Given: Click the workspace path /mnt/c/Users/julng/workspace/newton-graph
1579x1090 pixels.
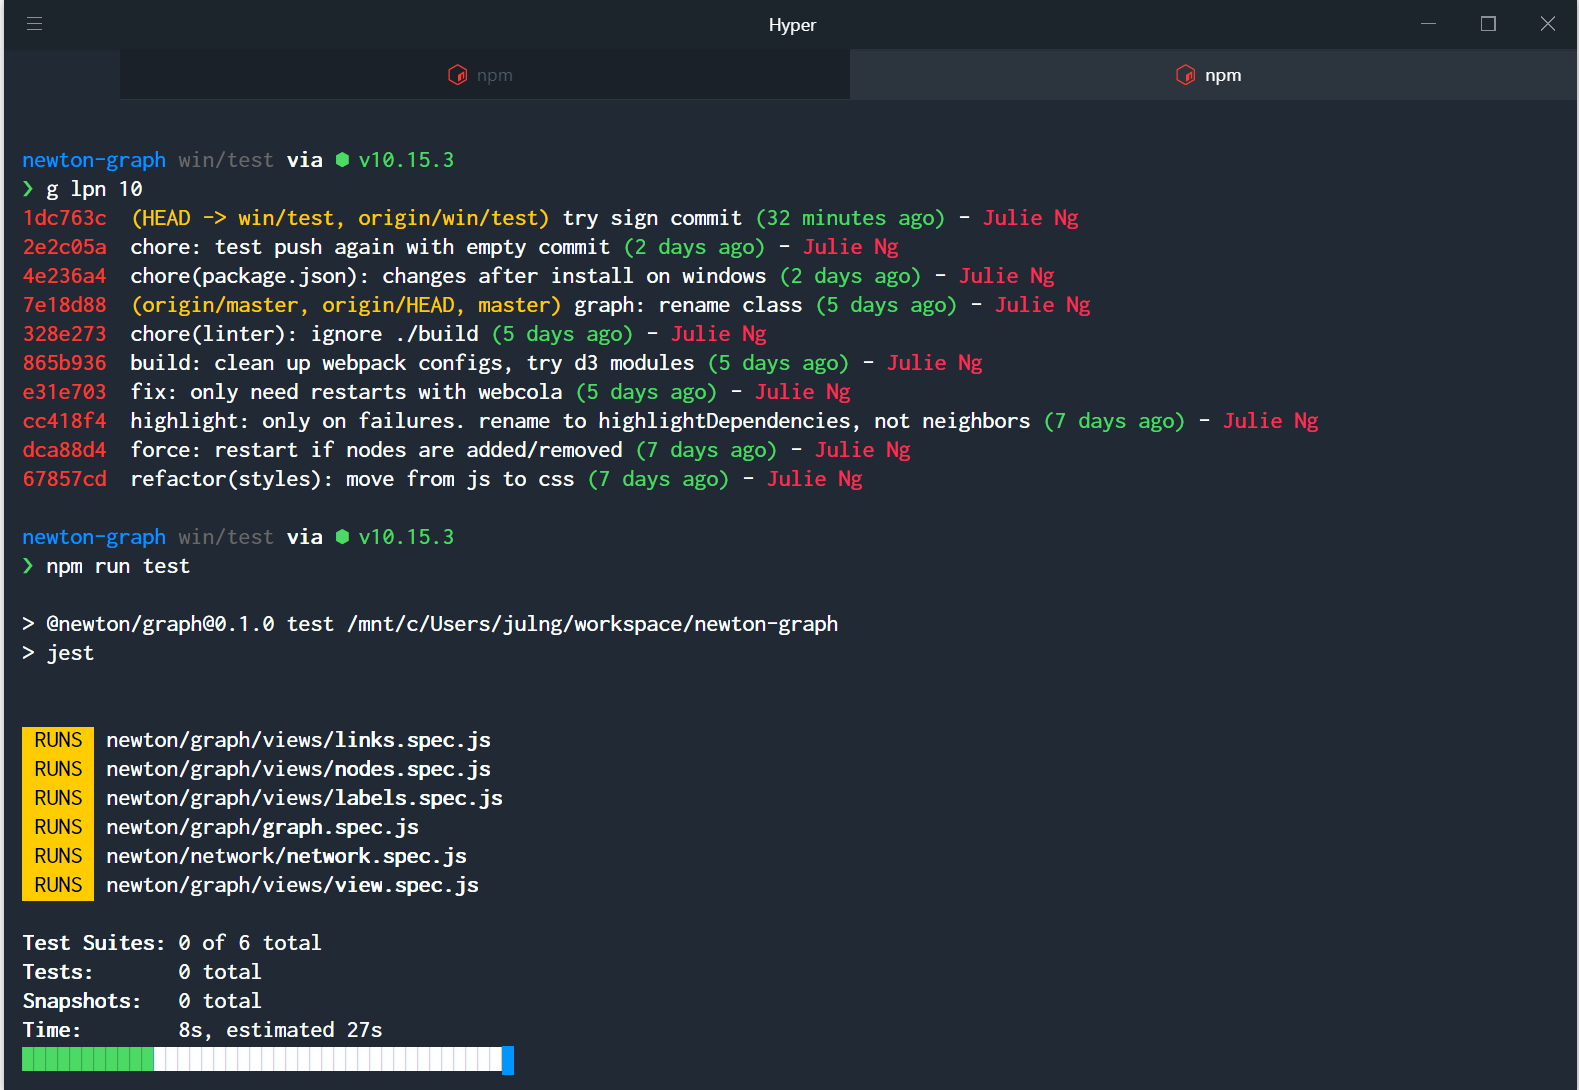Looking at the screenshot, I should click(x=593, y=624).
